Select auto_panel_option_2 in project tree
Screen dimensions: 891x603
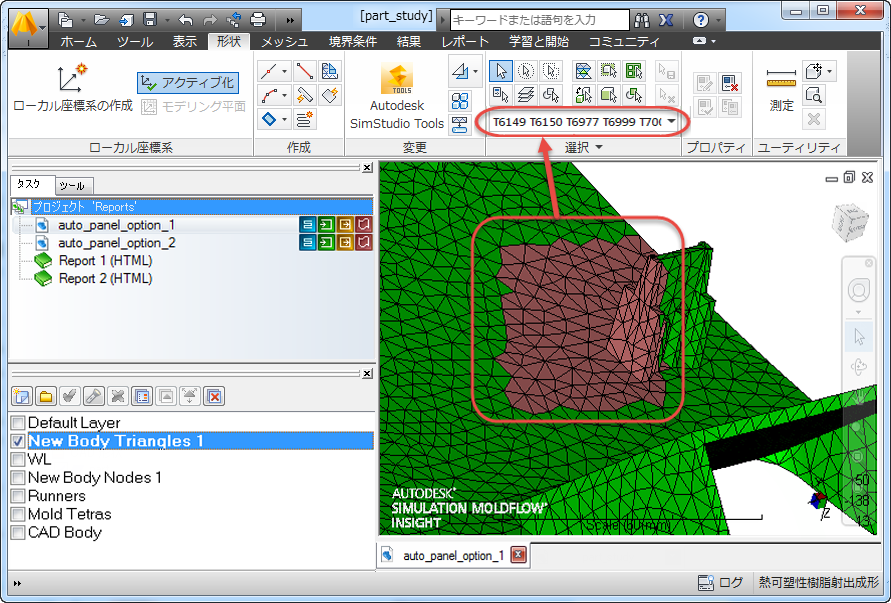116,243
